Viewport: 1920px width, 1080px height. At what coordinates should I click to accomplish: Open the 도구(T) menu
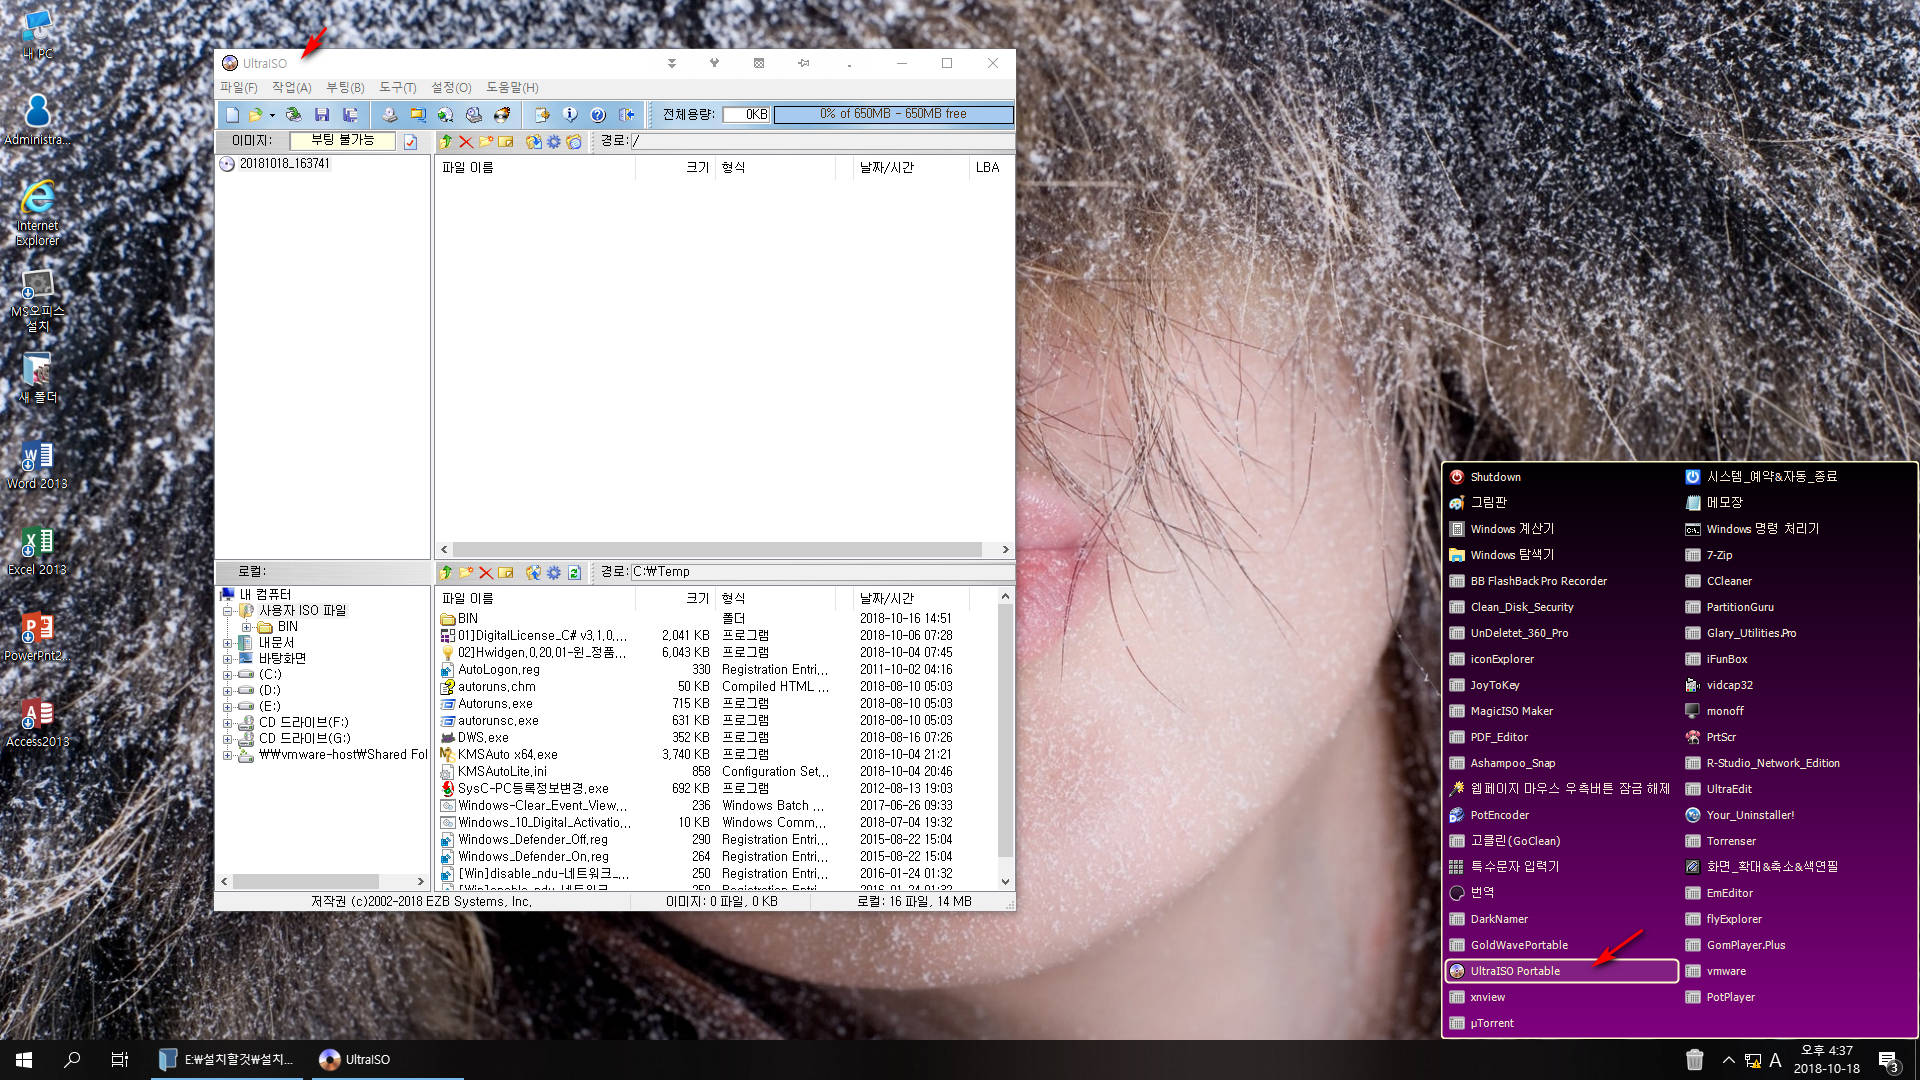(397, 88)
